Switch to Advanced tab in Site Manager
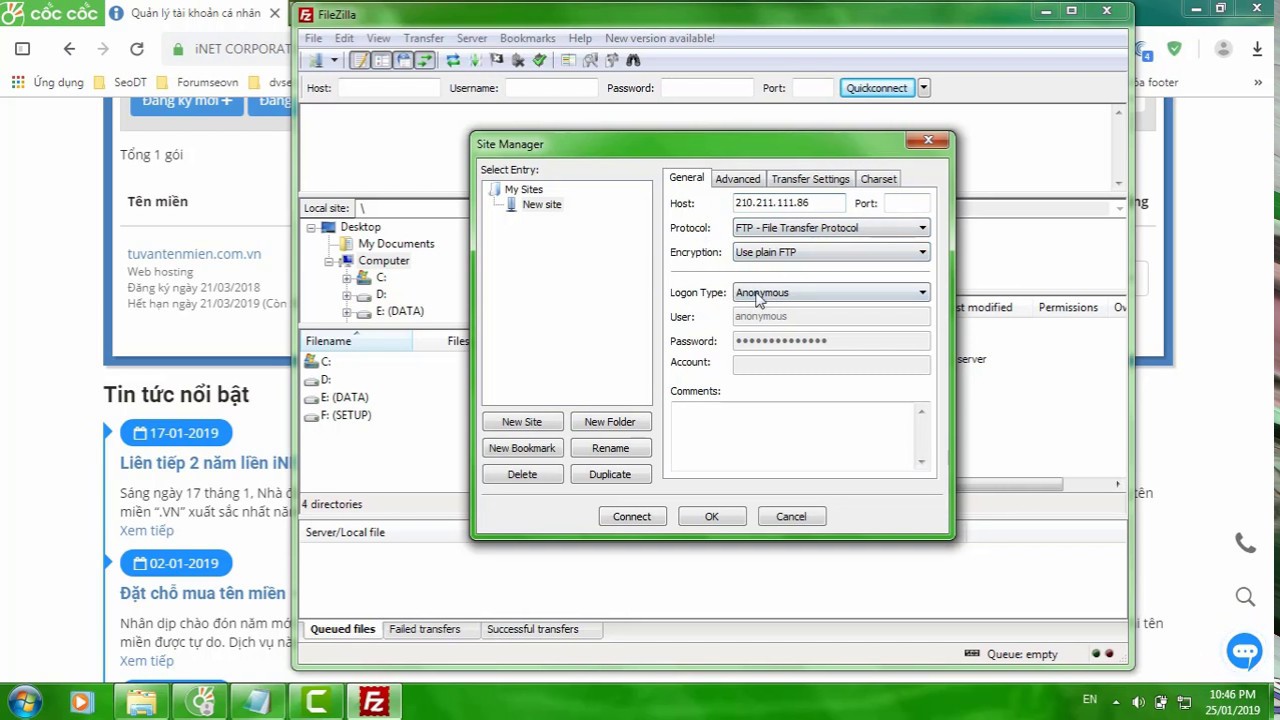The height and width of the screenshot is (720, 1280). click(737, 179)
